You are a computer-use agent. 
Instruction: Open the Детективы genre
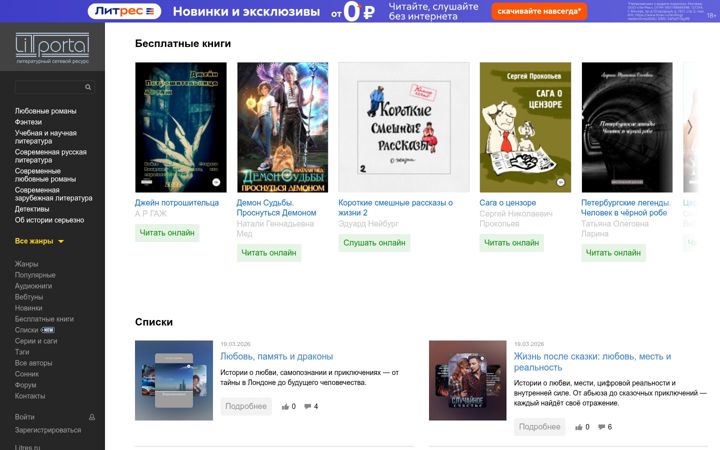[32, 209]
